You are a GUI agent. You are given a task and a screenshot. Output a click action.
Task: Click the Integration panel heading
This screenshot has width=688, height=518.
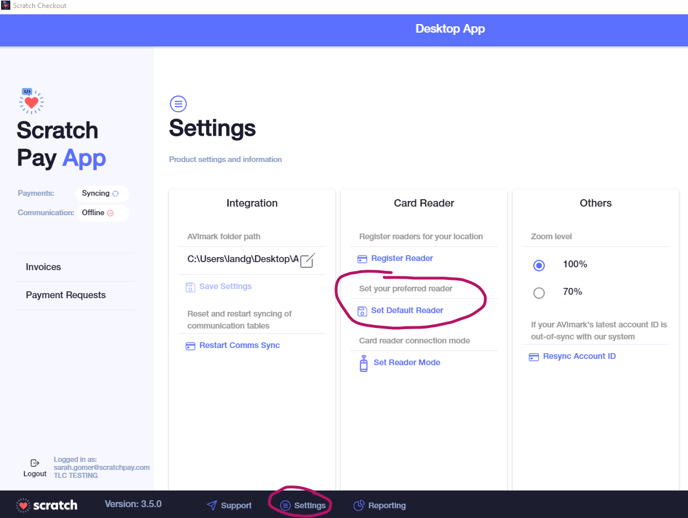pyautogui.click(x=252, y=203)
